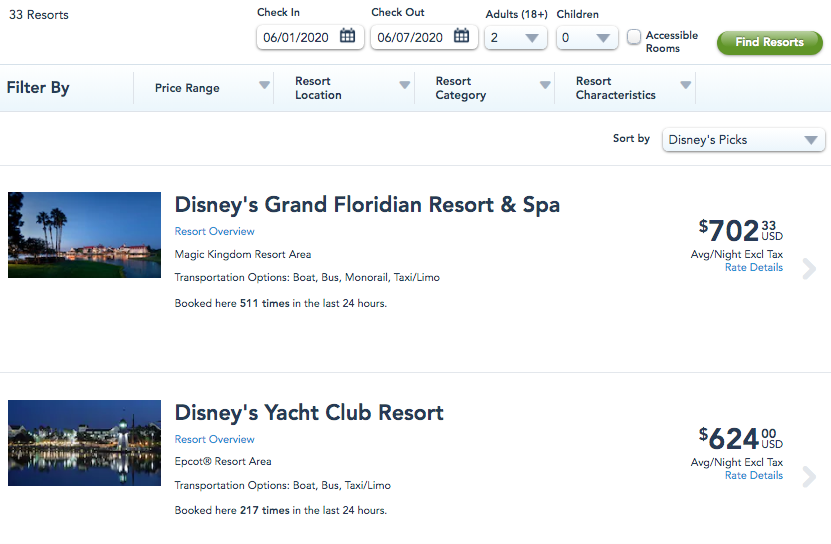Open Yacht Club Resort Overview link
This screenshot has height=544, width=831.
(x=214, y=439)
